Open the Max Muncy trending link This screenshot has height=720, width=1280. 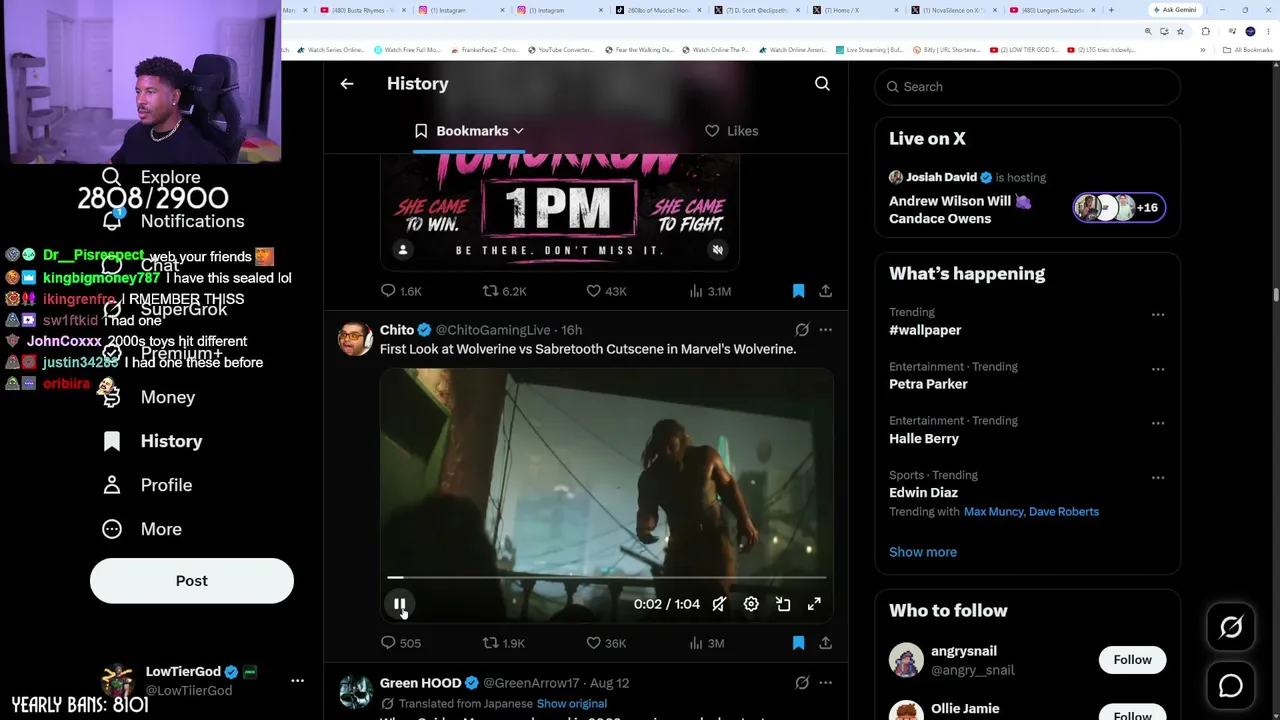click(994, 512)
